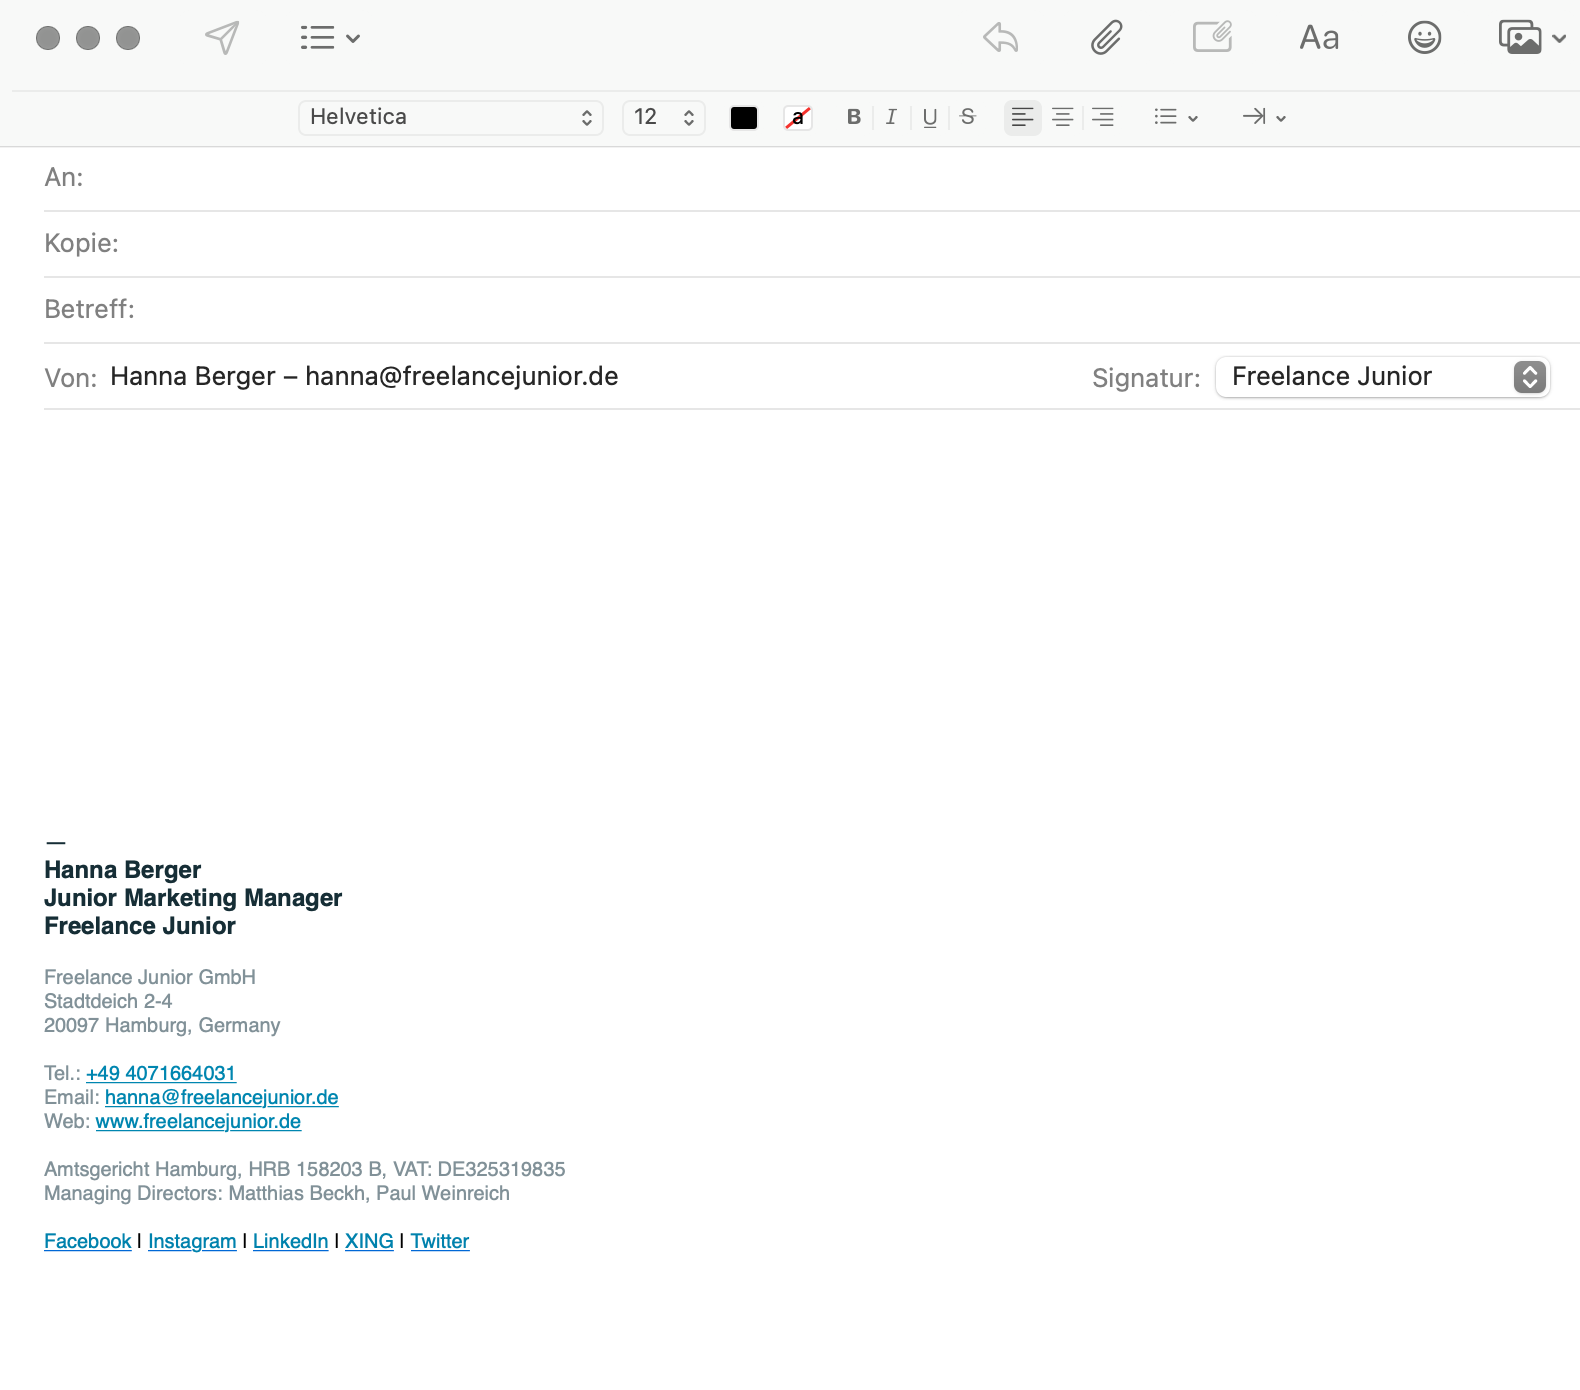The width and height of the screenshot is (1580, 1390).
Task: Click 'Junior Marketing Manager' text
Action: tap(193, 898)
